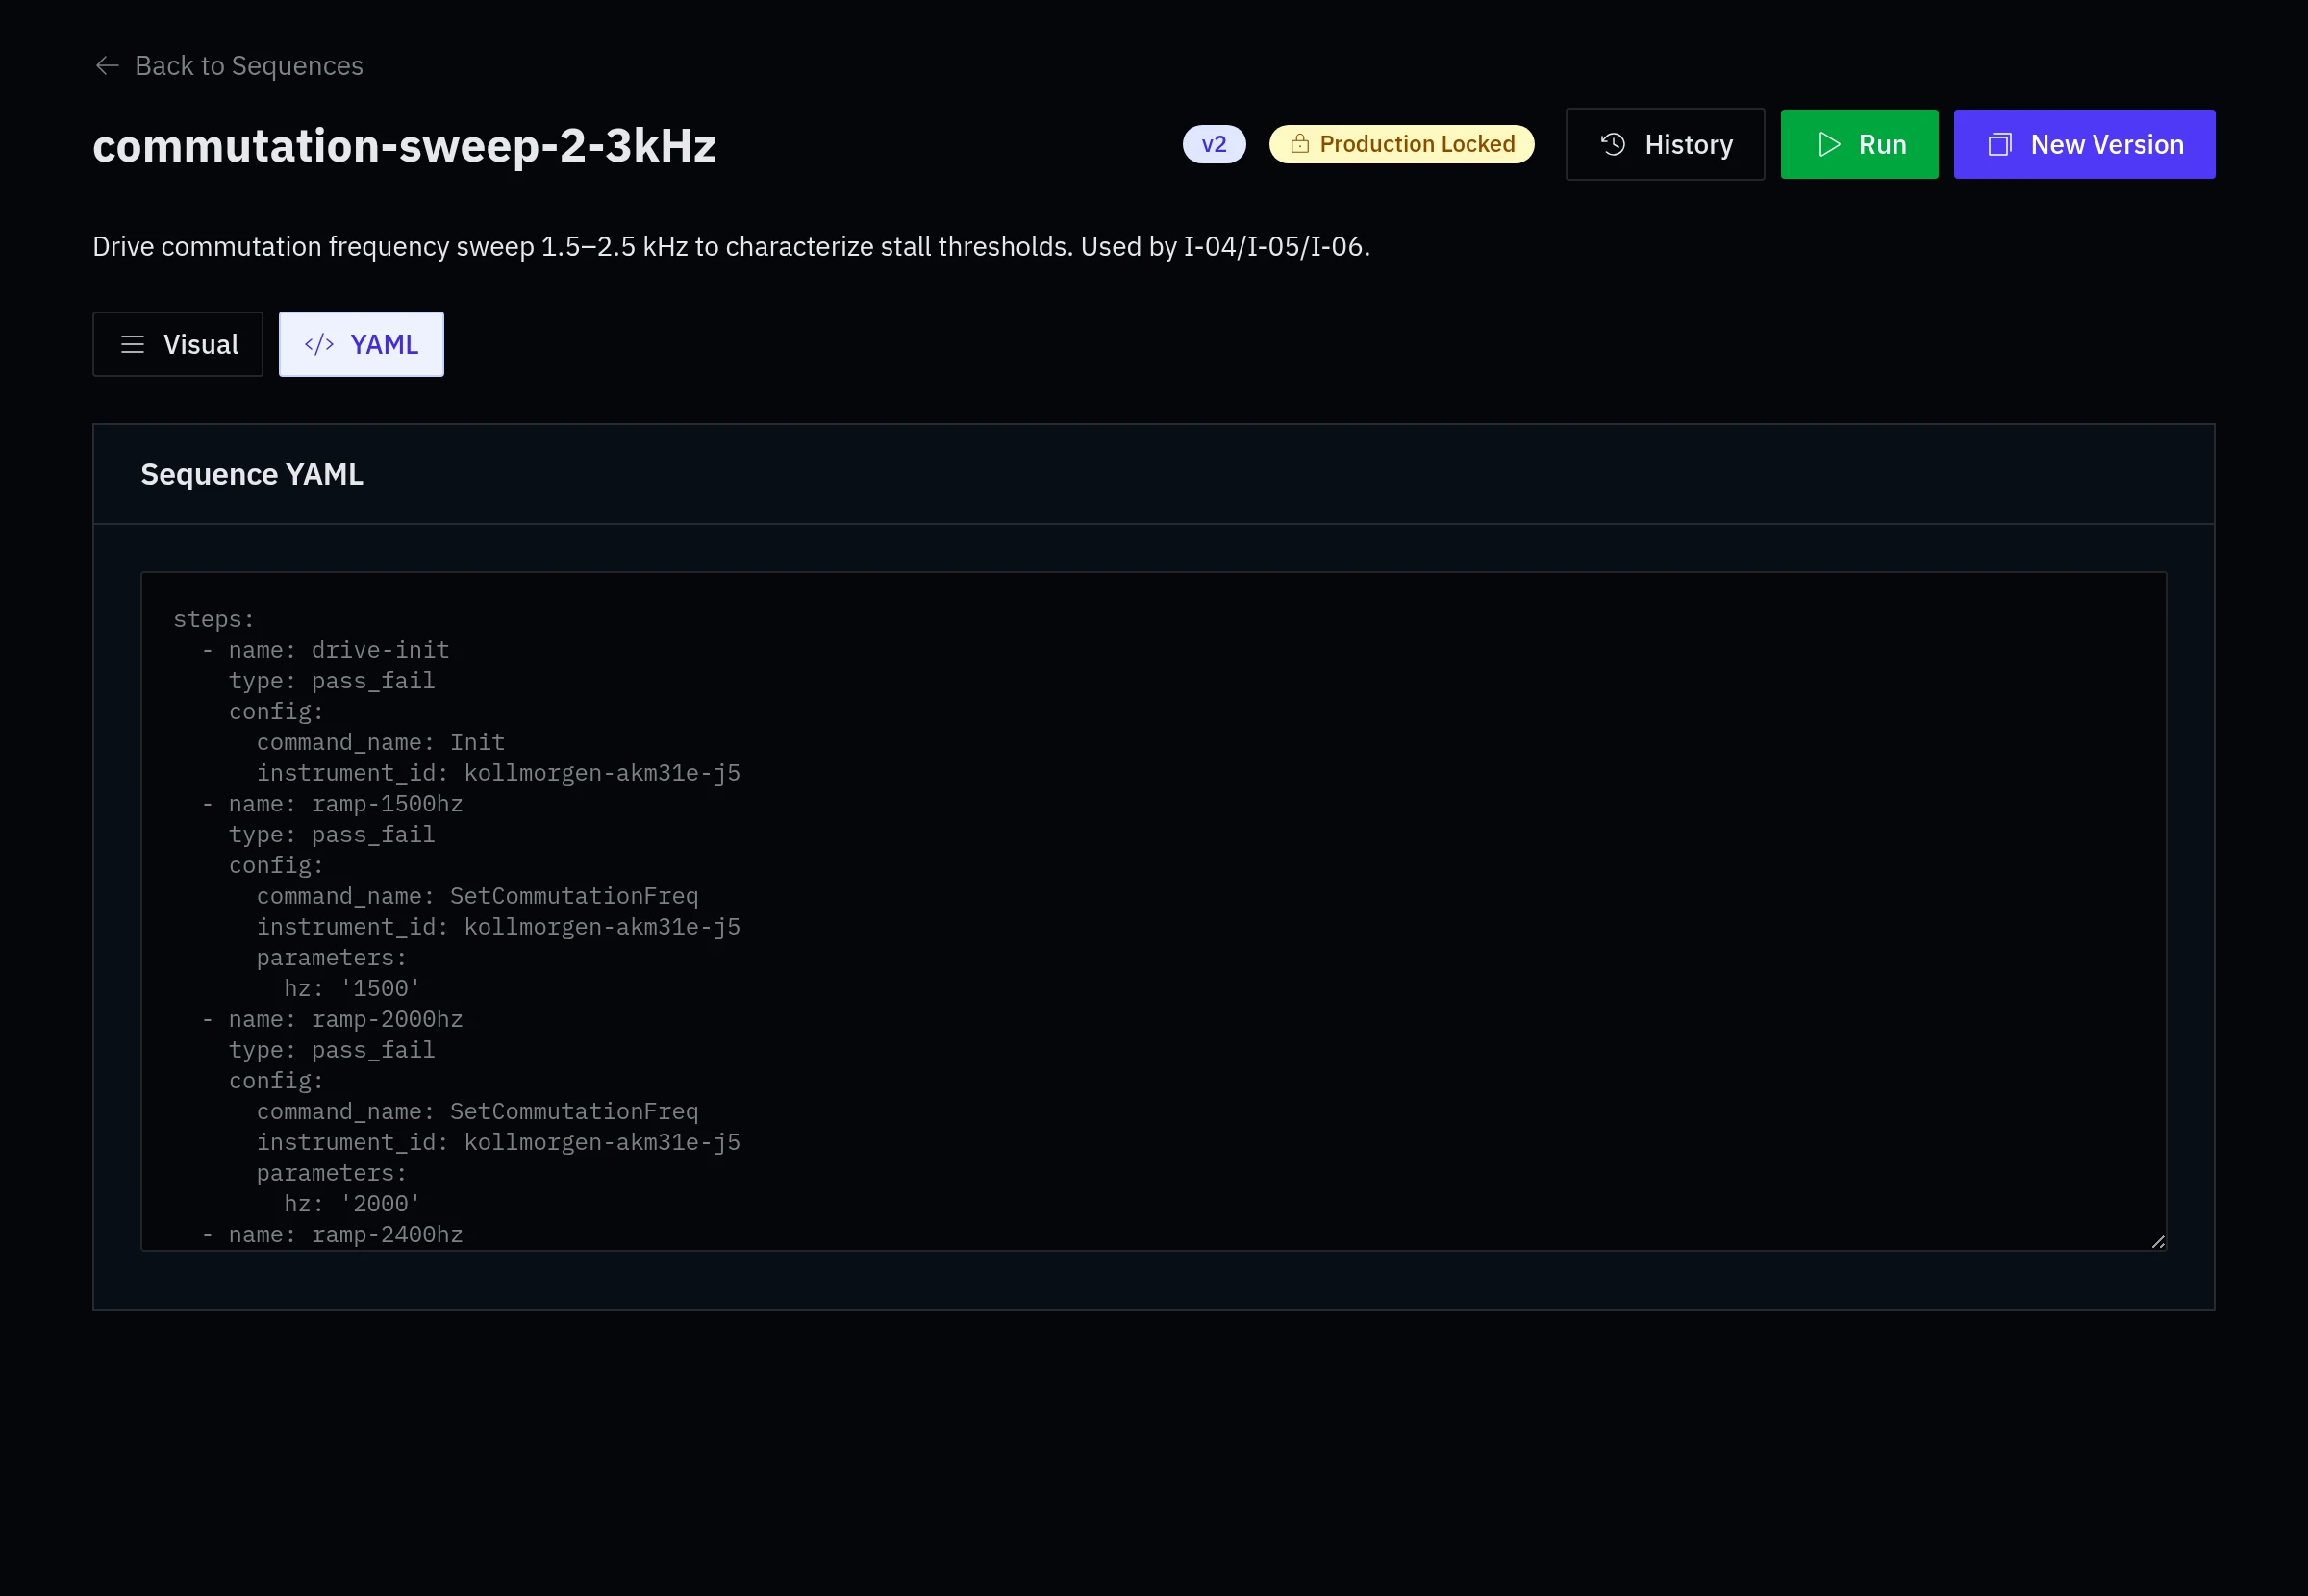Image resolution: width=2308 pixels, height=1596 pixels.
Task: Go back to Sequences list
Action: click(x=228, y=66)
